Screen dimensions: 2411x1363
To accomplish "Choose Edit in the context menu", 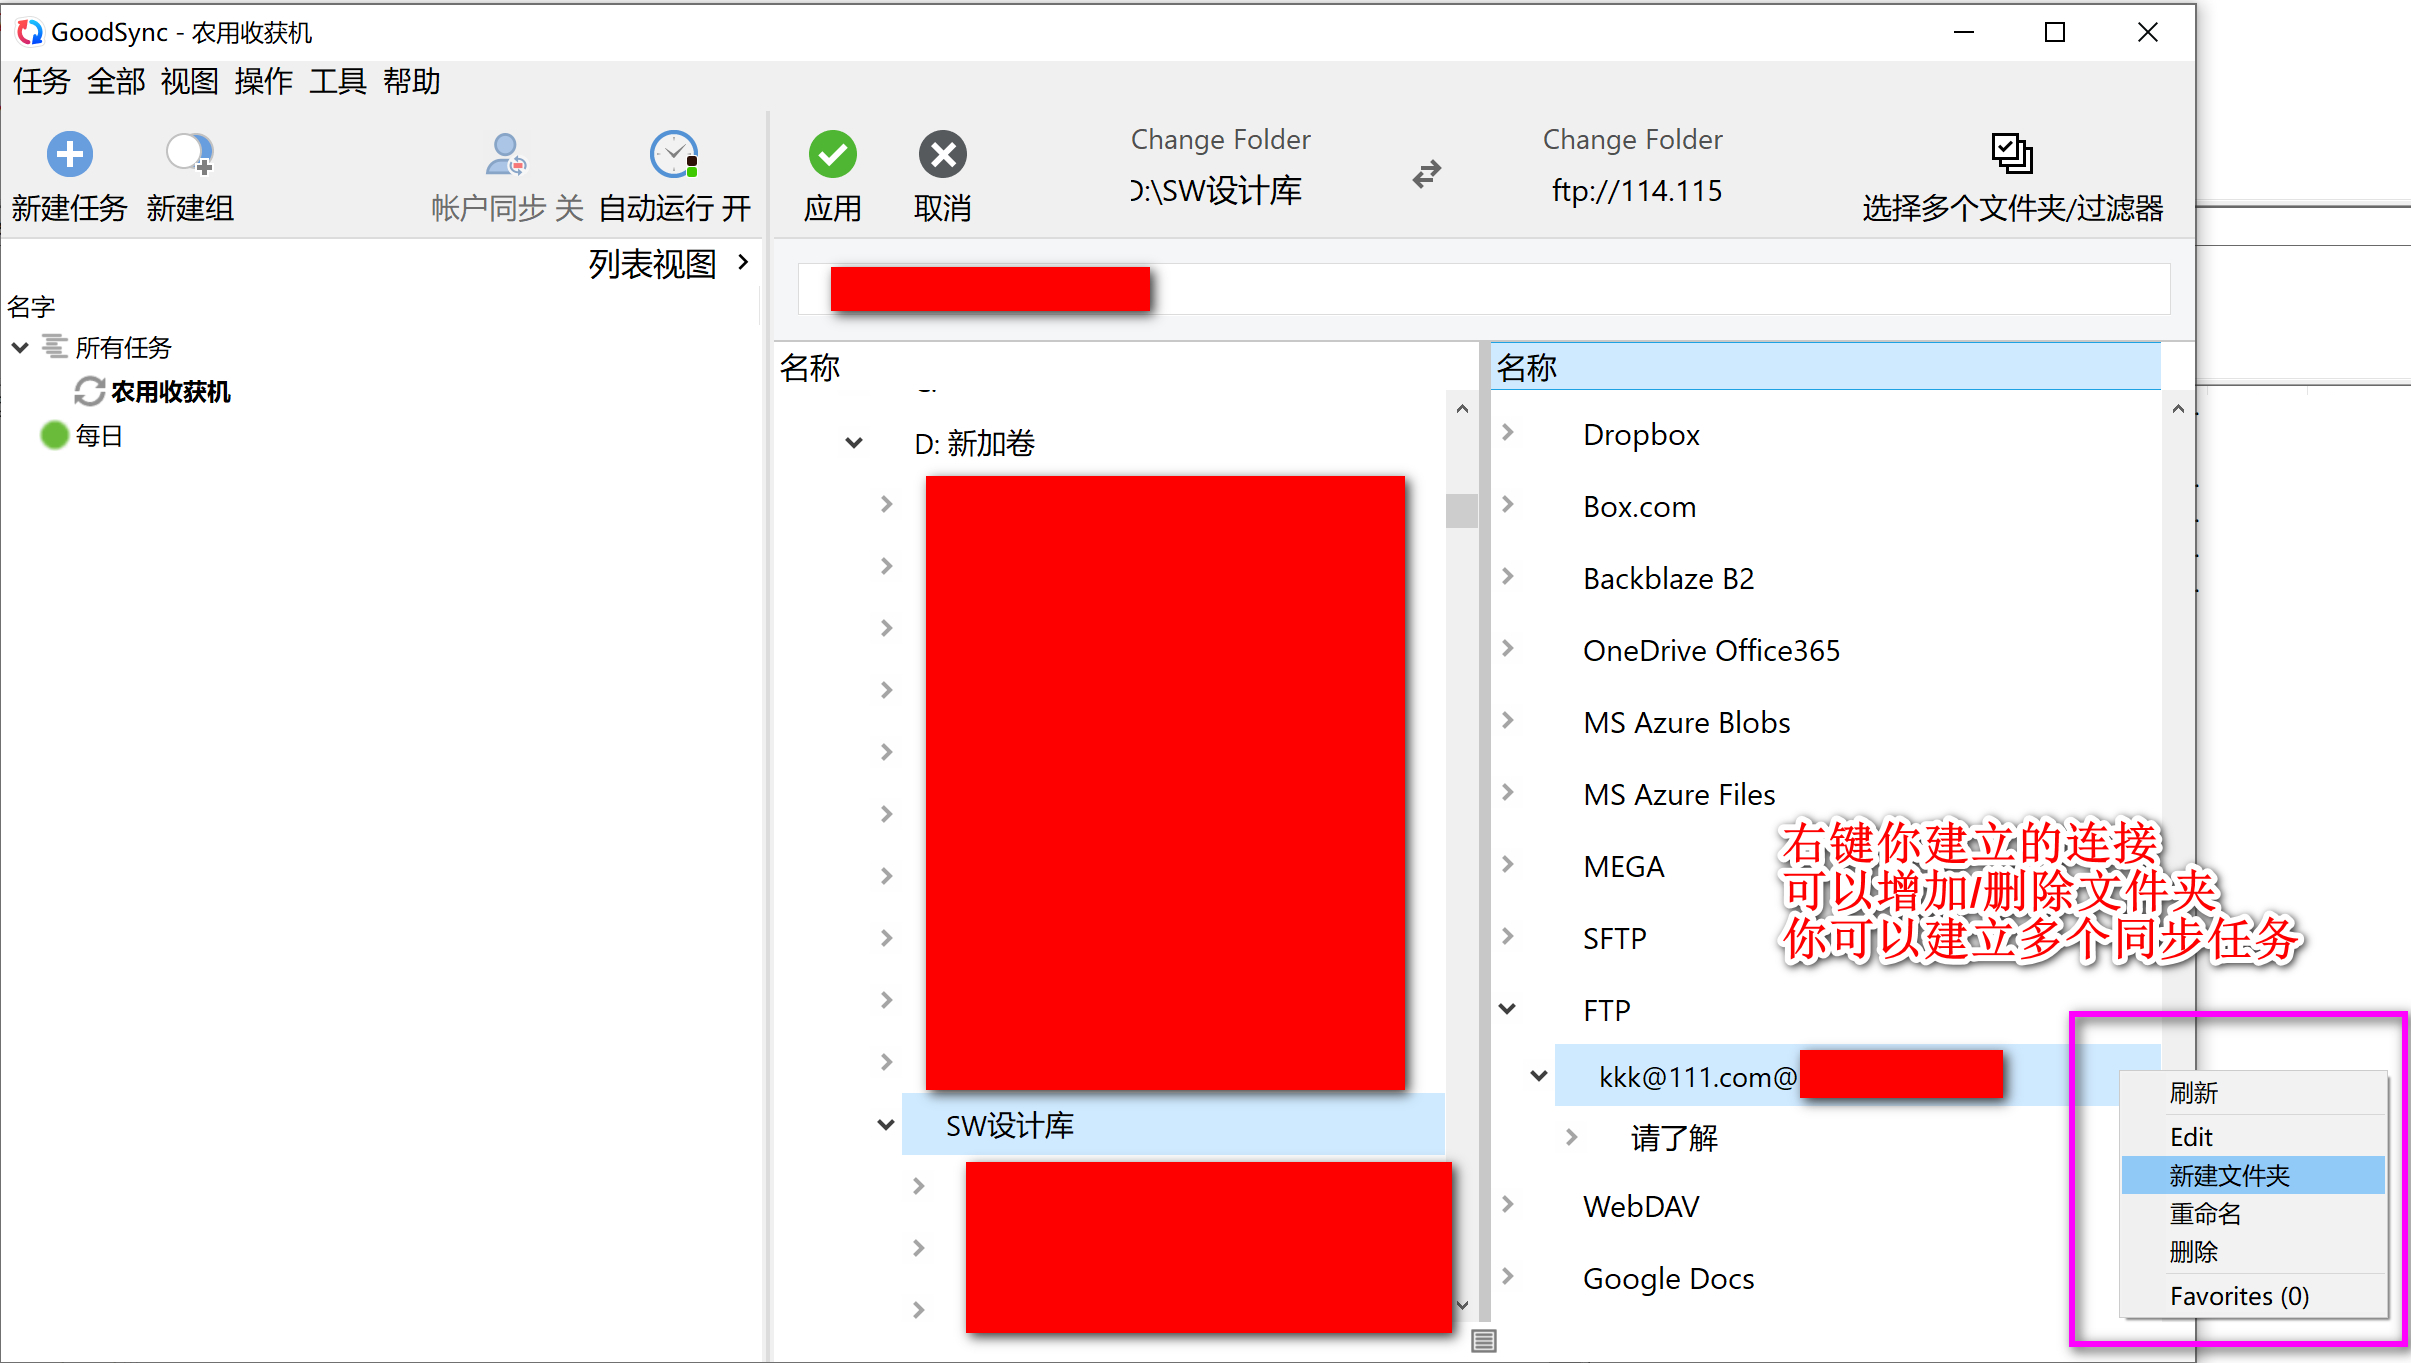I will coord(2253,1137).
